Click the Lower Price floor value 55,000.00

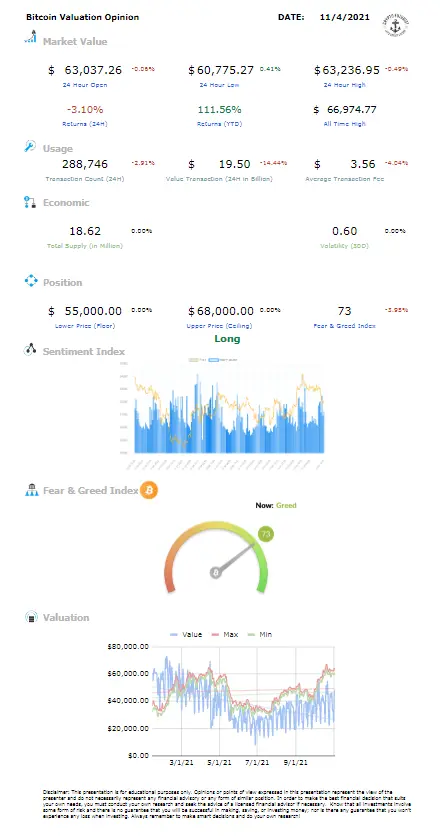click(x=93, y=311)
